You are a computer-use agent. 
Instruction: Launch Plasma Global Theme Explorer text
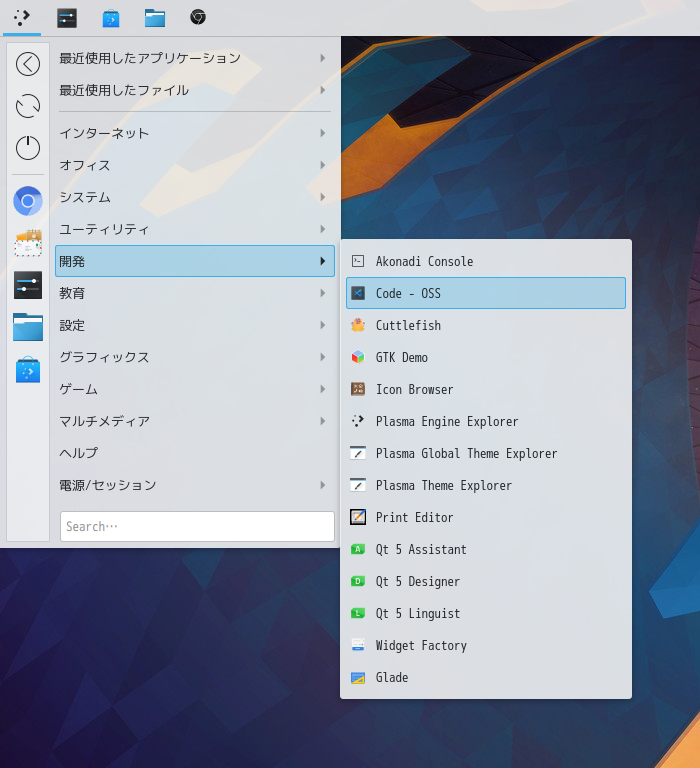[467, 454]
